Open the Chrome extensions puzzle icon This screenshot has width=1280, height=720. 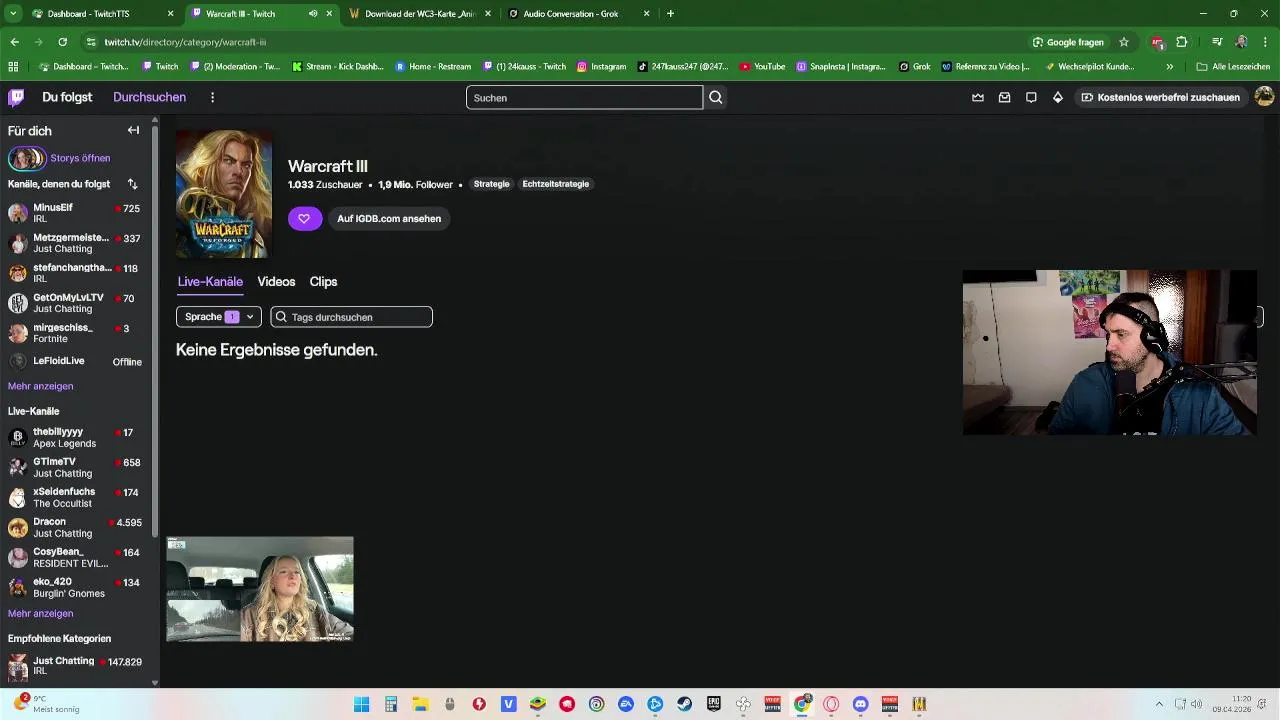[x=1182, y=42]
